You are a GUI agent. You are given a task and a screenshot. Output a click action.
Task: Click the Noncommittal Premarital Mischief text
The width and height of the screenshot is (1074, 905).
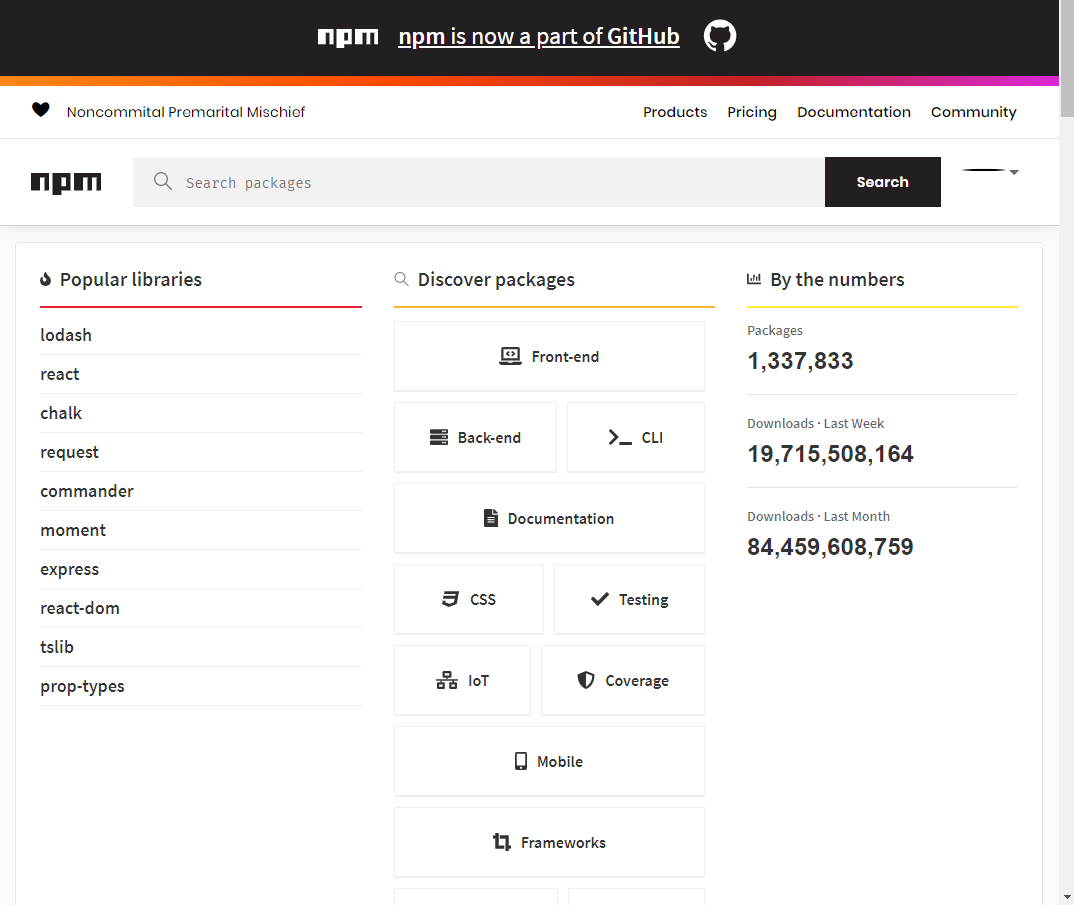[x=186, y=112]
